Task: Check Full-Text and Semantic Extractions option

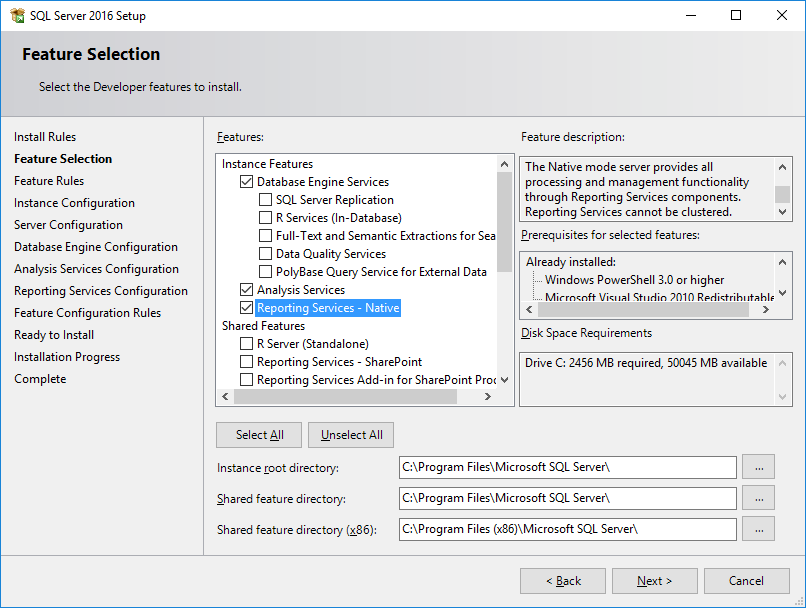Action: [x=265, y=236]
